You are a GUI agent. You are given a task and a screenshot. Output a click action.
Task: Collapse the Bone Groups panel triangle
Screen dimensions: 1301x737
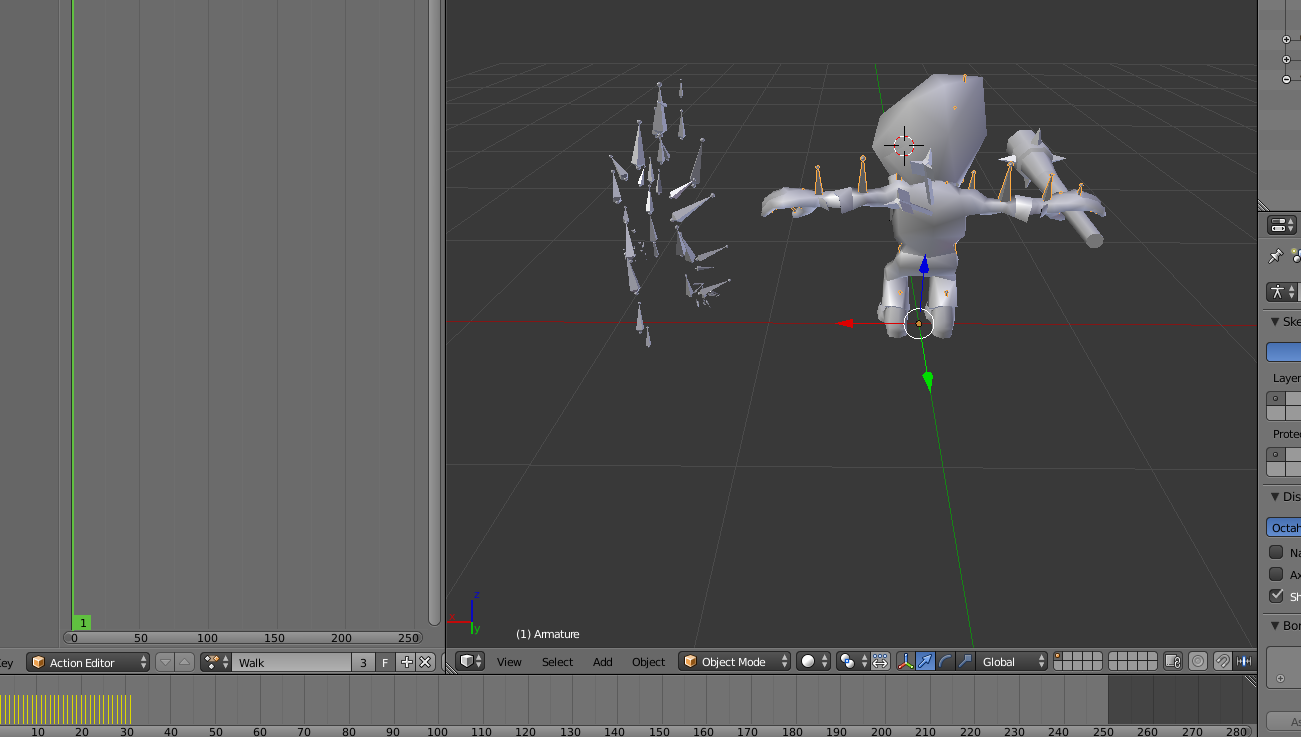pos(1275,625)
